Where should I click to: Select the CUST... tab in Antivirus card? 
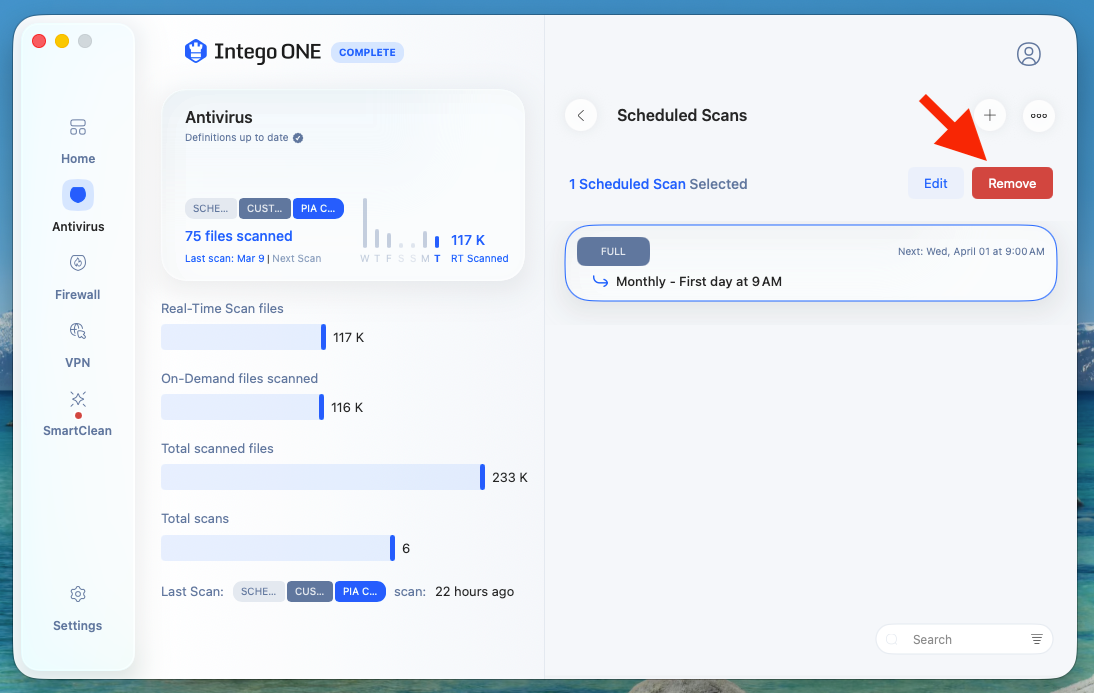[x=264, y=208]
